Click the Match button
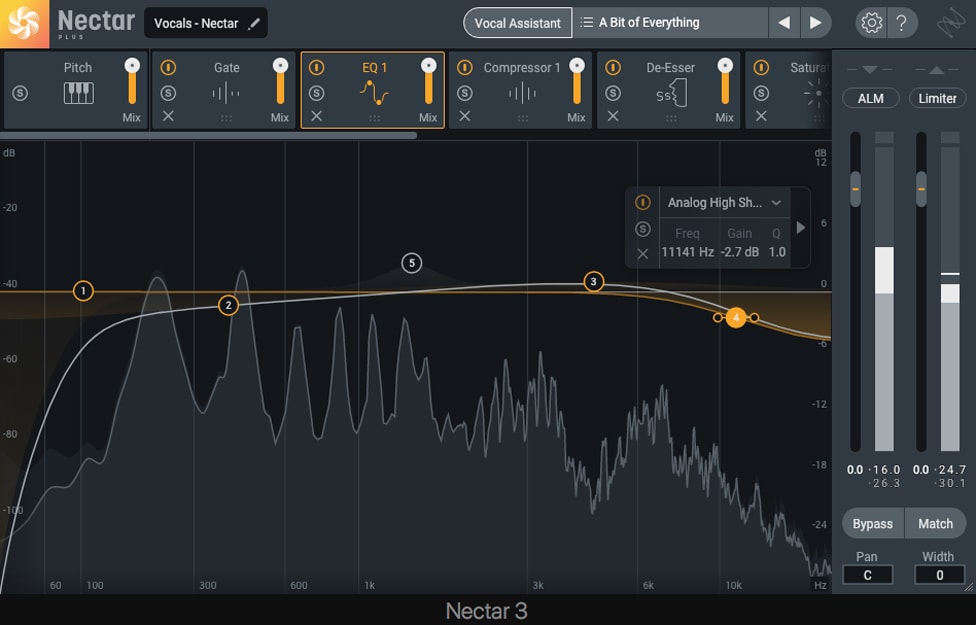Image resolution: width=976 pixels, height=625 pixels. tap(936, 524)
